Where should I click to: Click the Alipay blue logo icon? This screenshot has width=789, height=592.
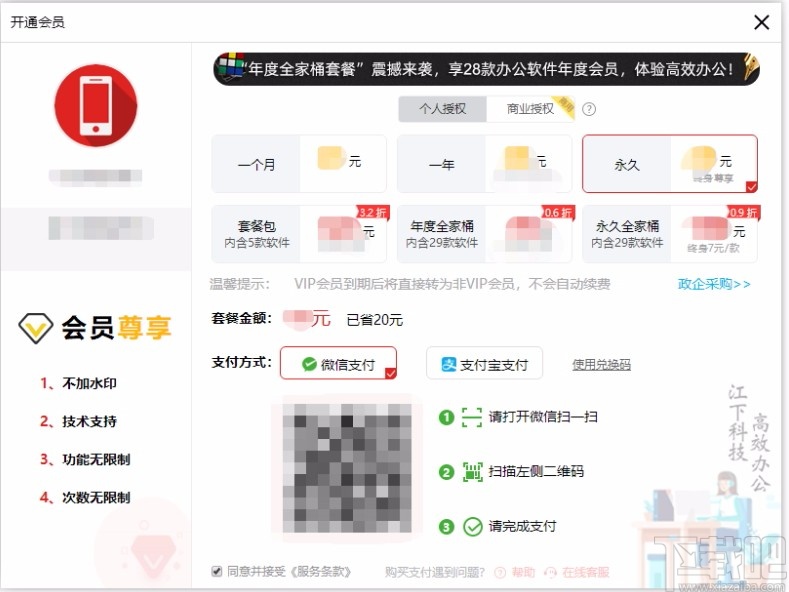(448, 364)
